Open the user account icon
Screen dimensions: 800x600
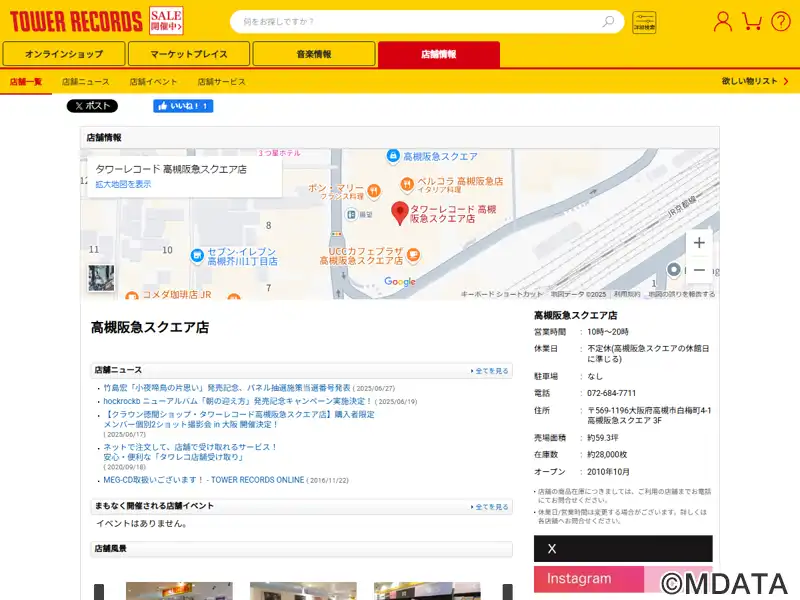point(722,22)
